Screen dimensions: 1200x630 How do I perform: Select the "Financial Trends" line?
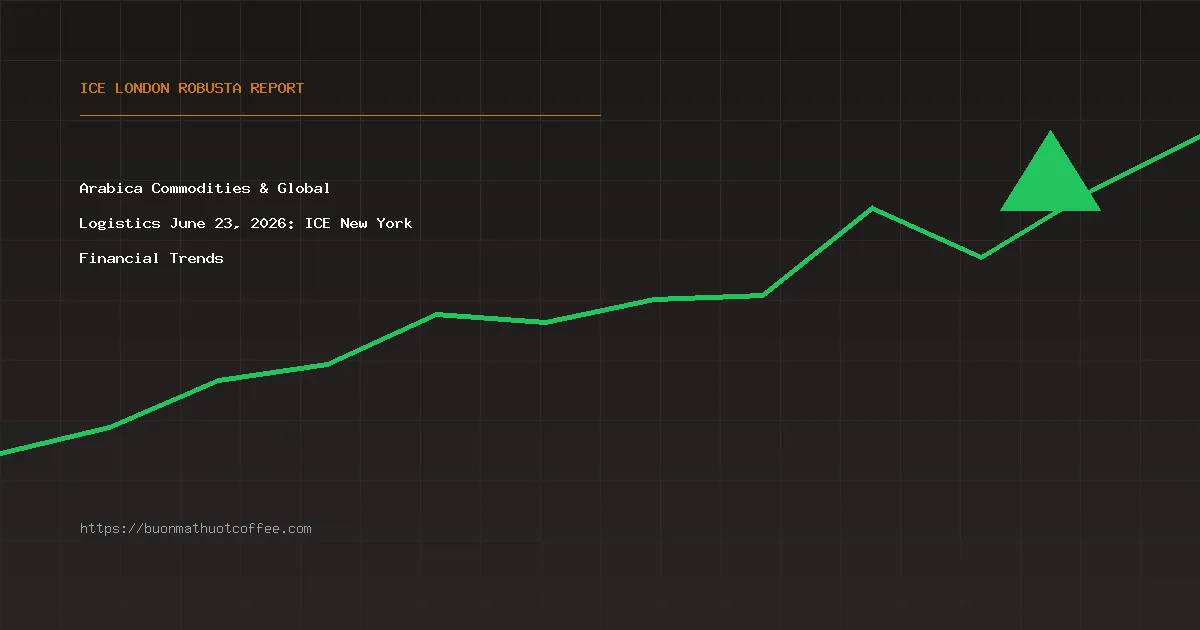(x=152, y=258)
